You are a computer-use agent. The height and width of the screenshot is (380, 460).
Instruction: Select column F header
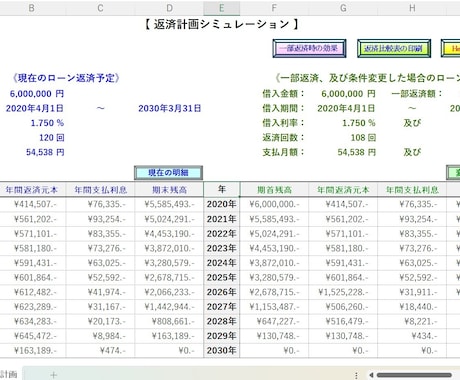point(274,8)
